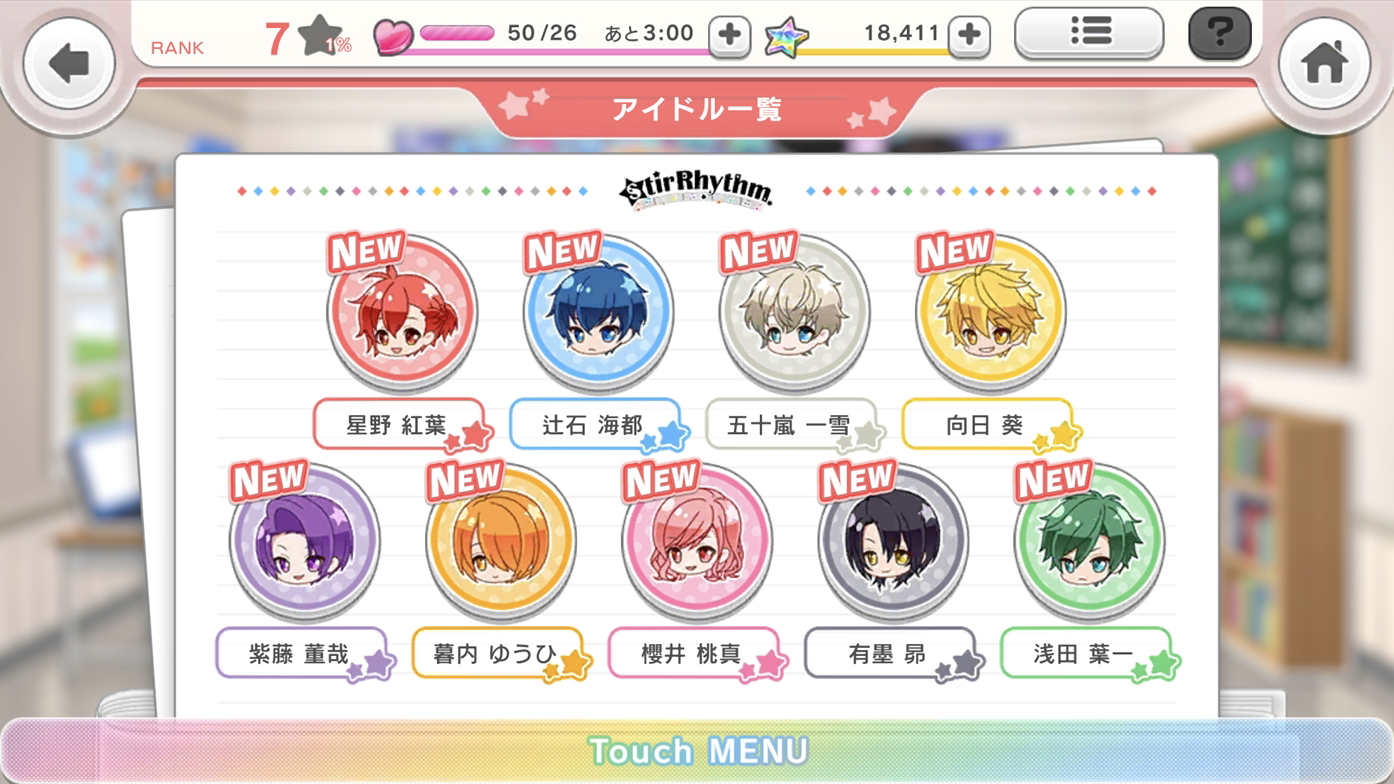1394x784 pixels.
Task: Open the 暮内 ゆうひ name label
Action: (x=500, y=654)
